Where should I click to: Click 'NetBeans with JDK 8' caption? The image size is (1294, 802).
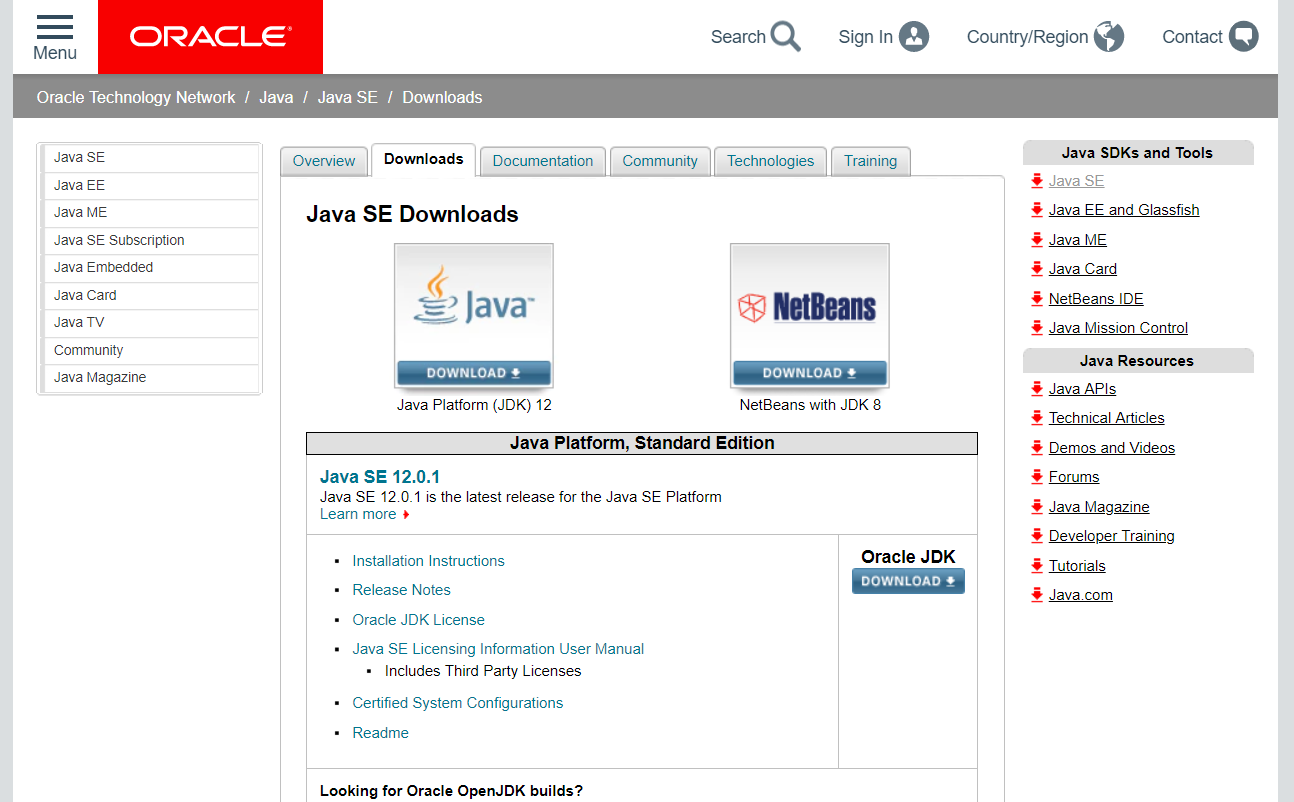(810, 405)
